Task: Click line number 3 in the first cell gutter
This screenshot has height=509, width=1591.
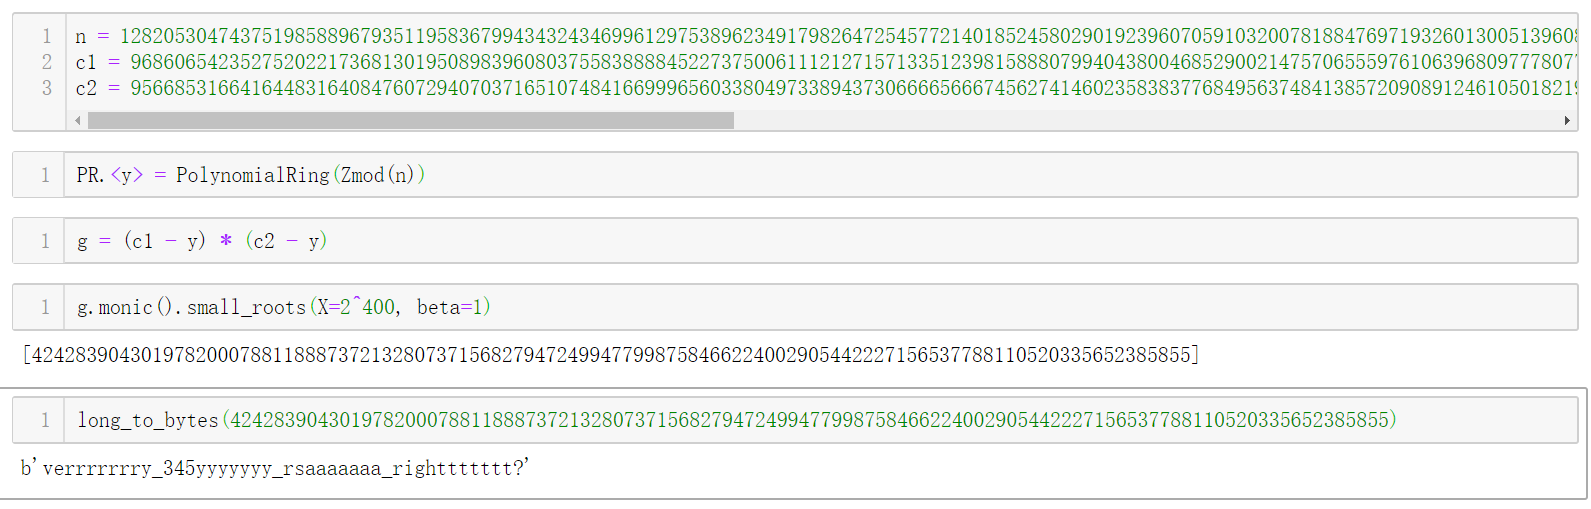Action: (46, 88)
